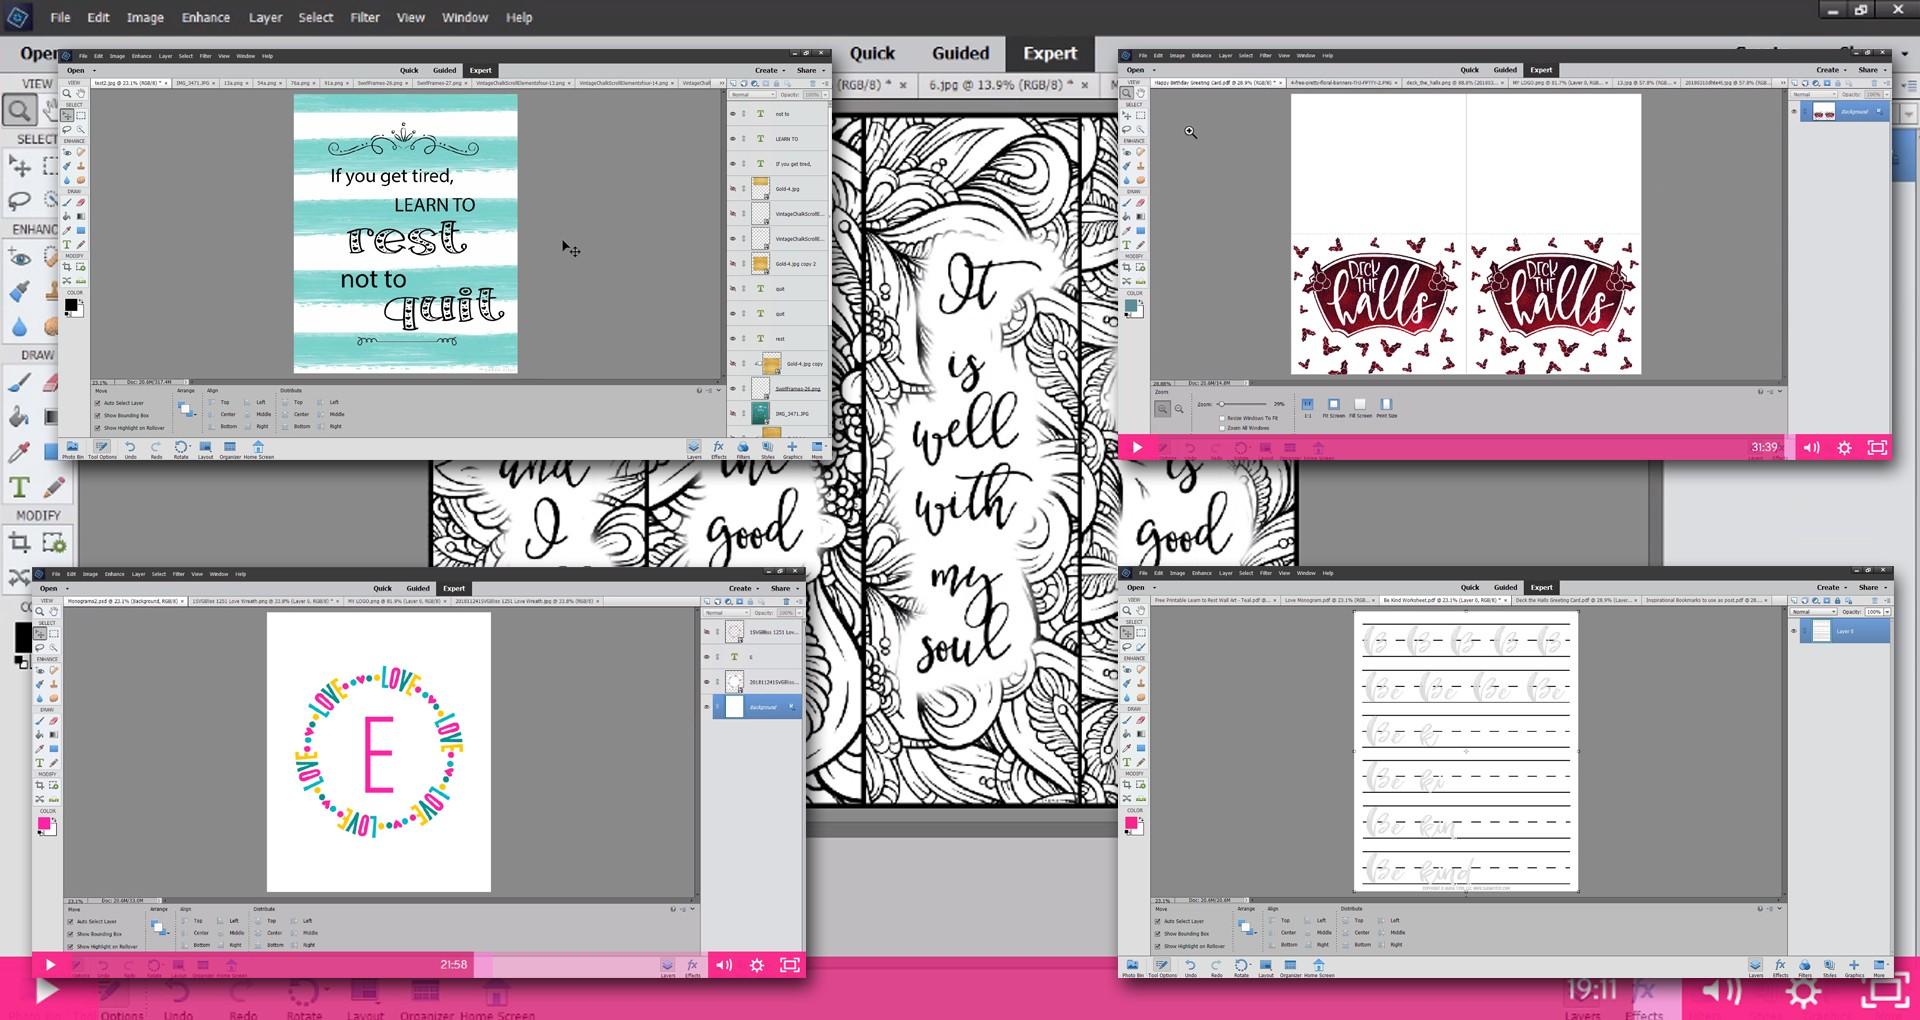This screenshot has height=1020, width=1920.
Task: Open Photo Bin in the teal quote window
Action: [x=72, y=449]
